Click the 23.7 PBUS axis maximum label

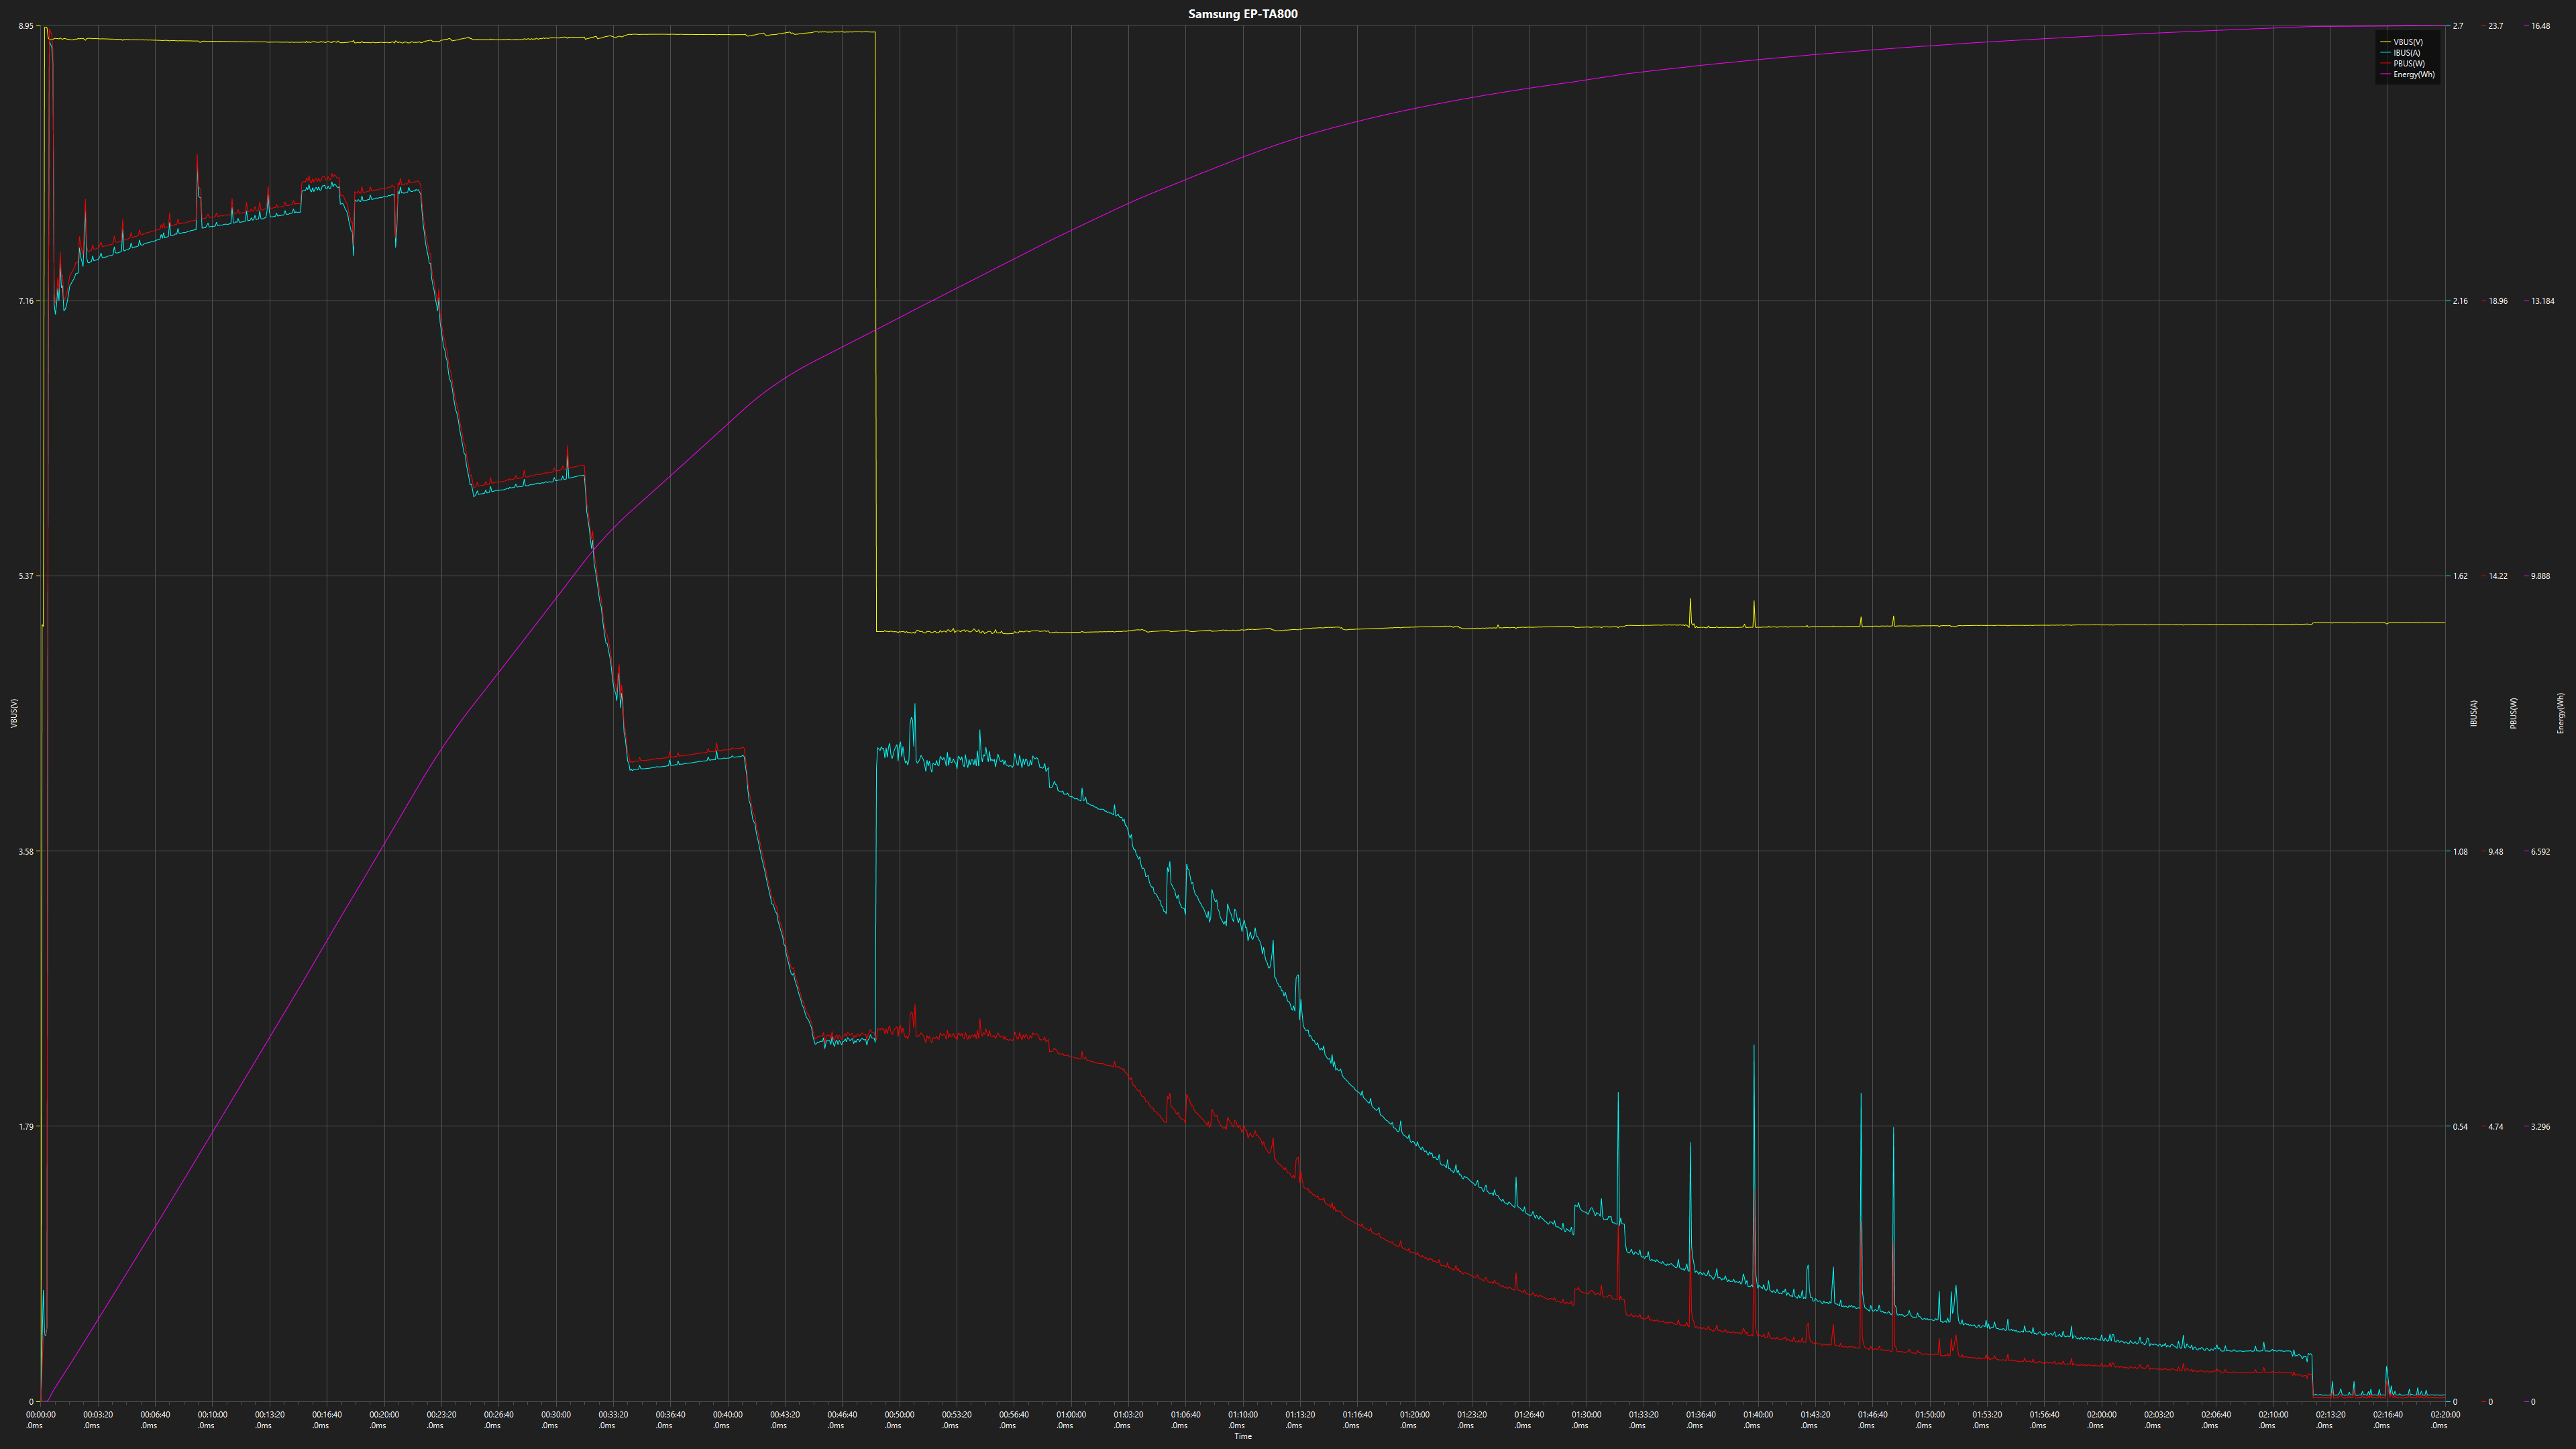(2495, 26)
